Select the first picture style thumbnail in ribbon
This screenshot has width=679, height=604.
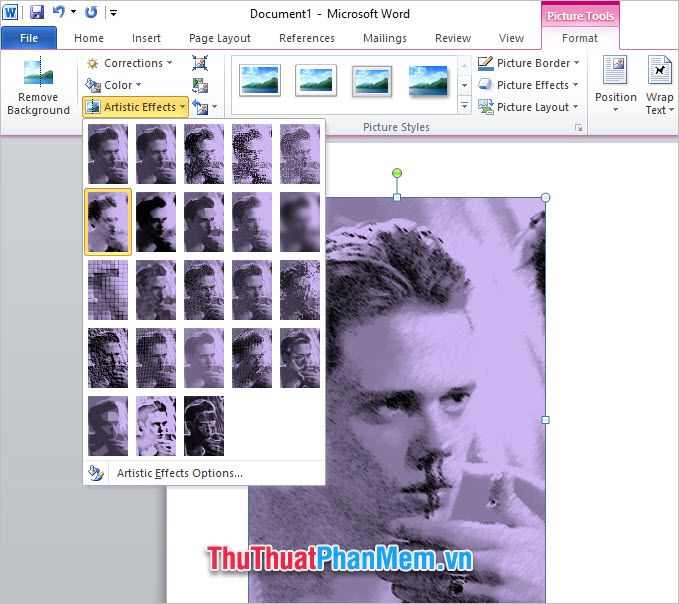(260, 80)
